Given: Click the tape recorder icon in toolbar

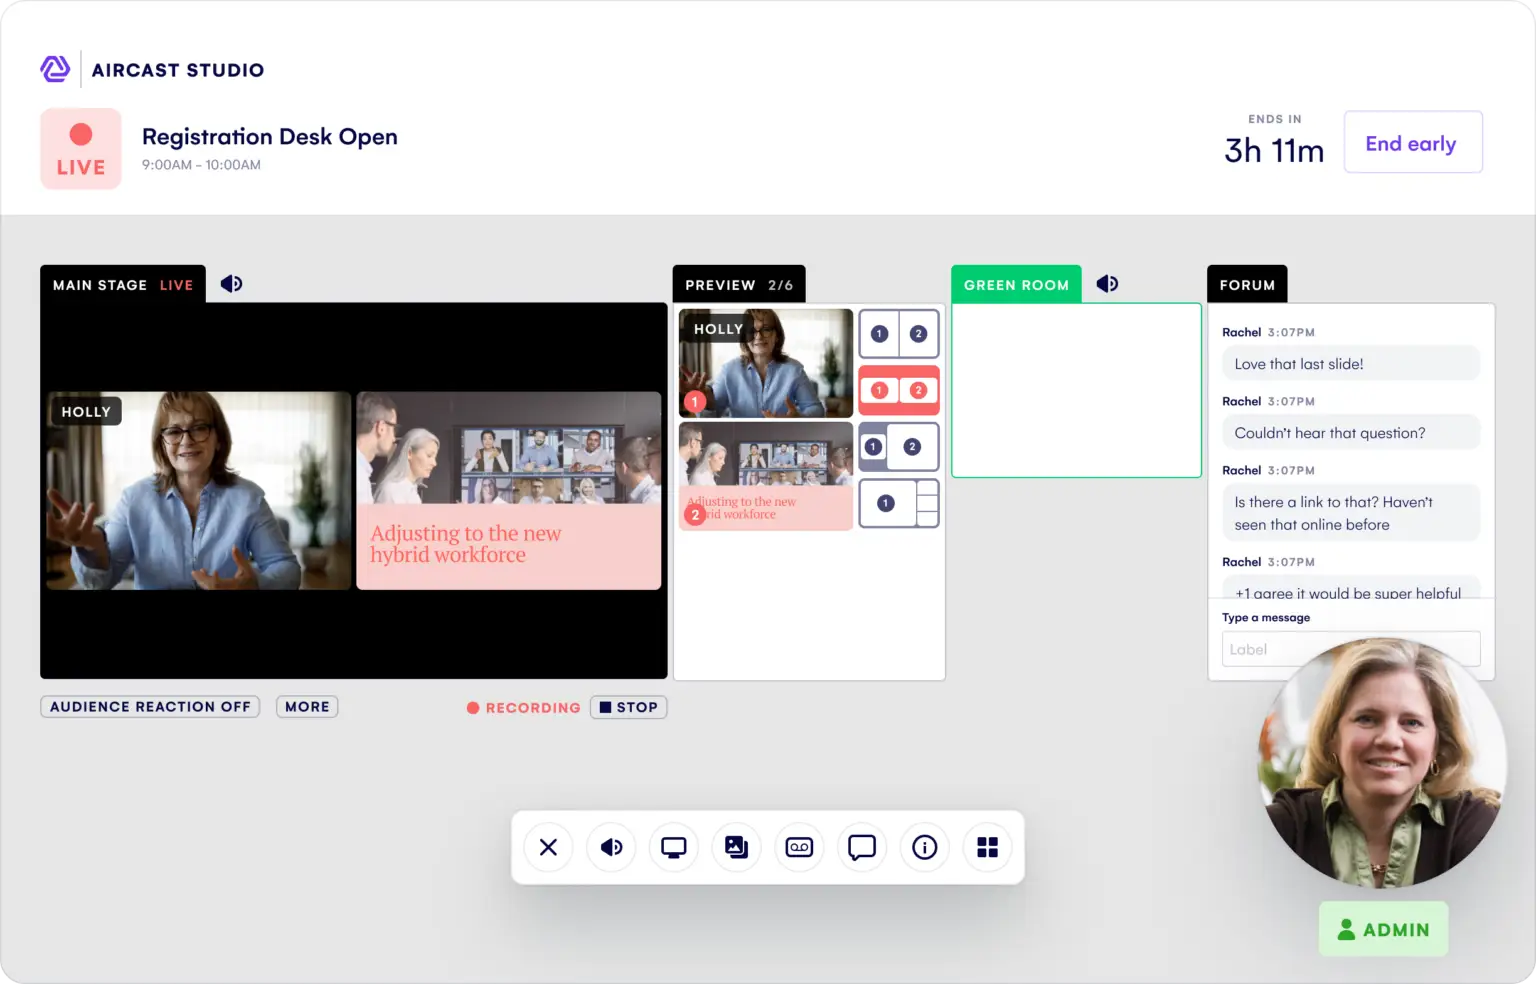Looking at the screenshot, I should (x=799, y=848).
